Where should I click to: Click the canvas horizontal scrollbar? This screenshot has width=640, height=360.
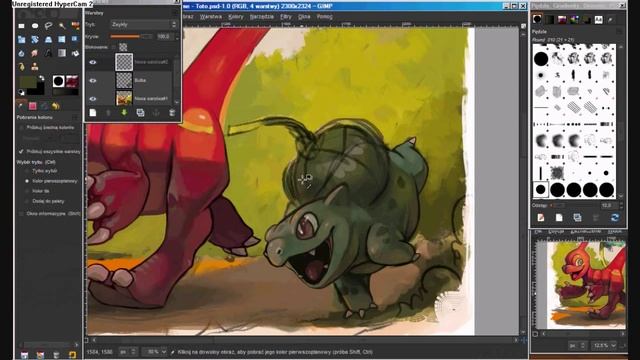[x=304, y=340]
